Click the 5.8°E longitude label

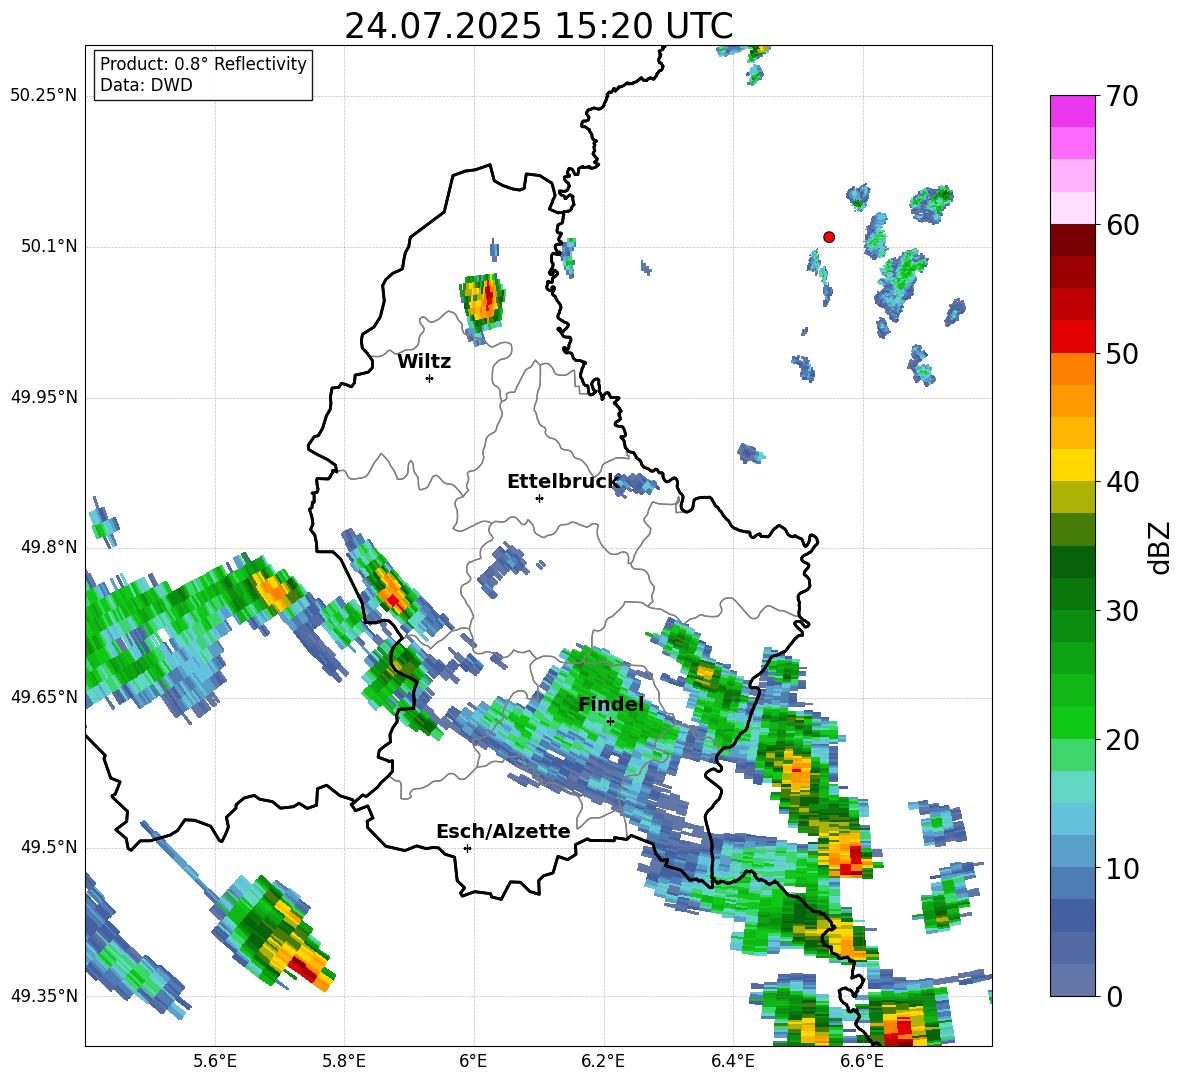[x=344, y=1061]
